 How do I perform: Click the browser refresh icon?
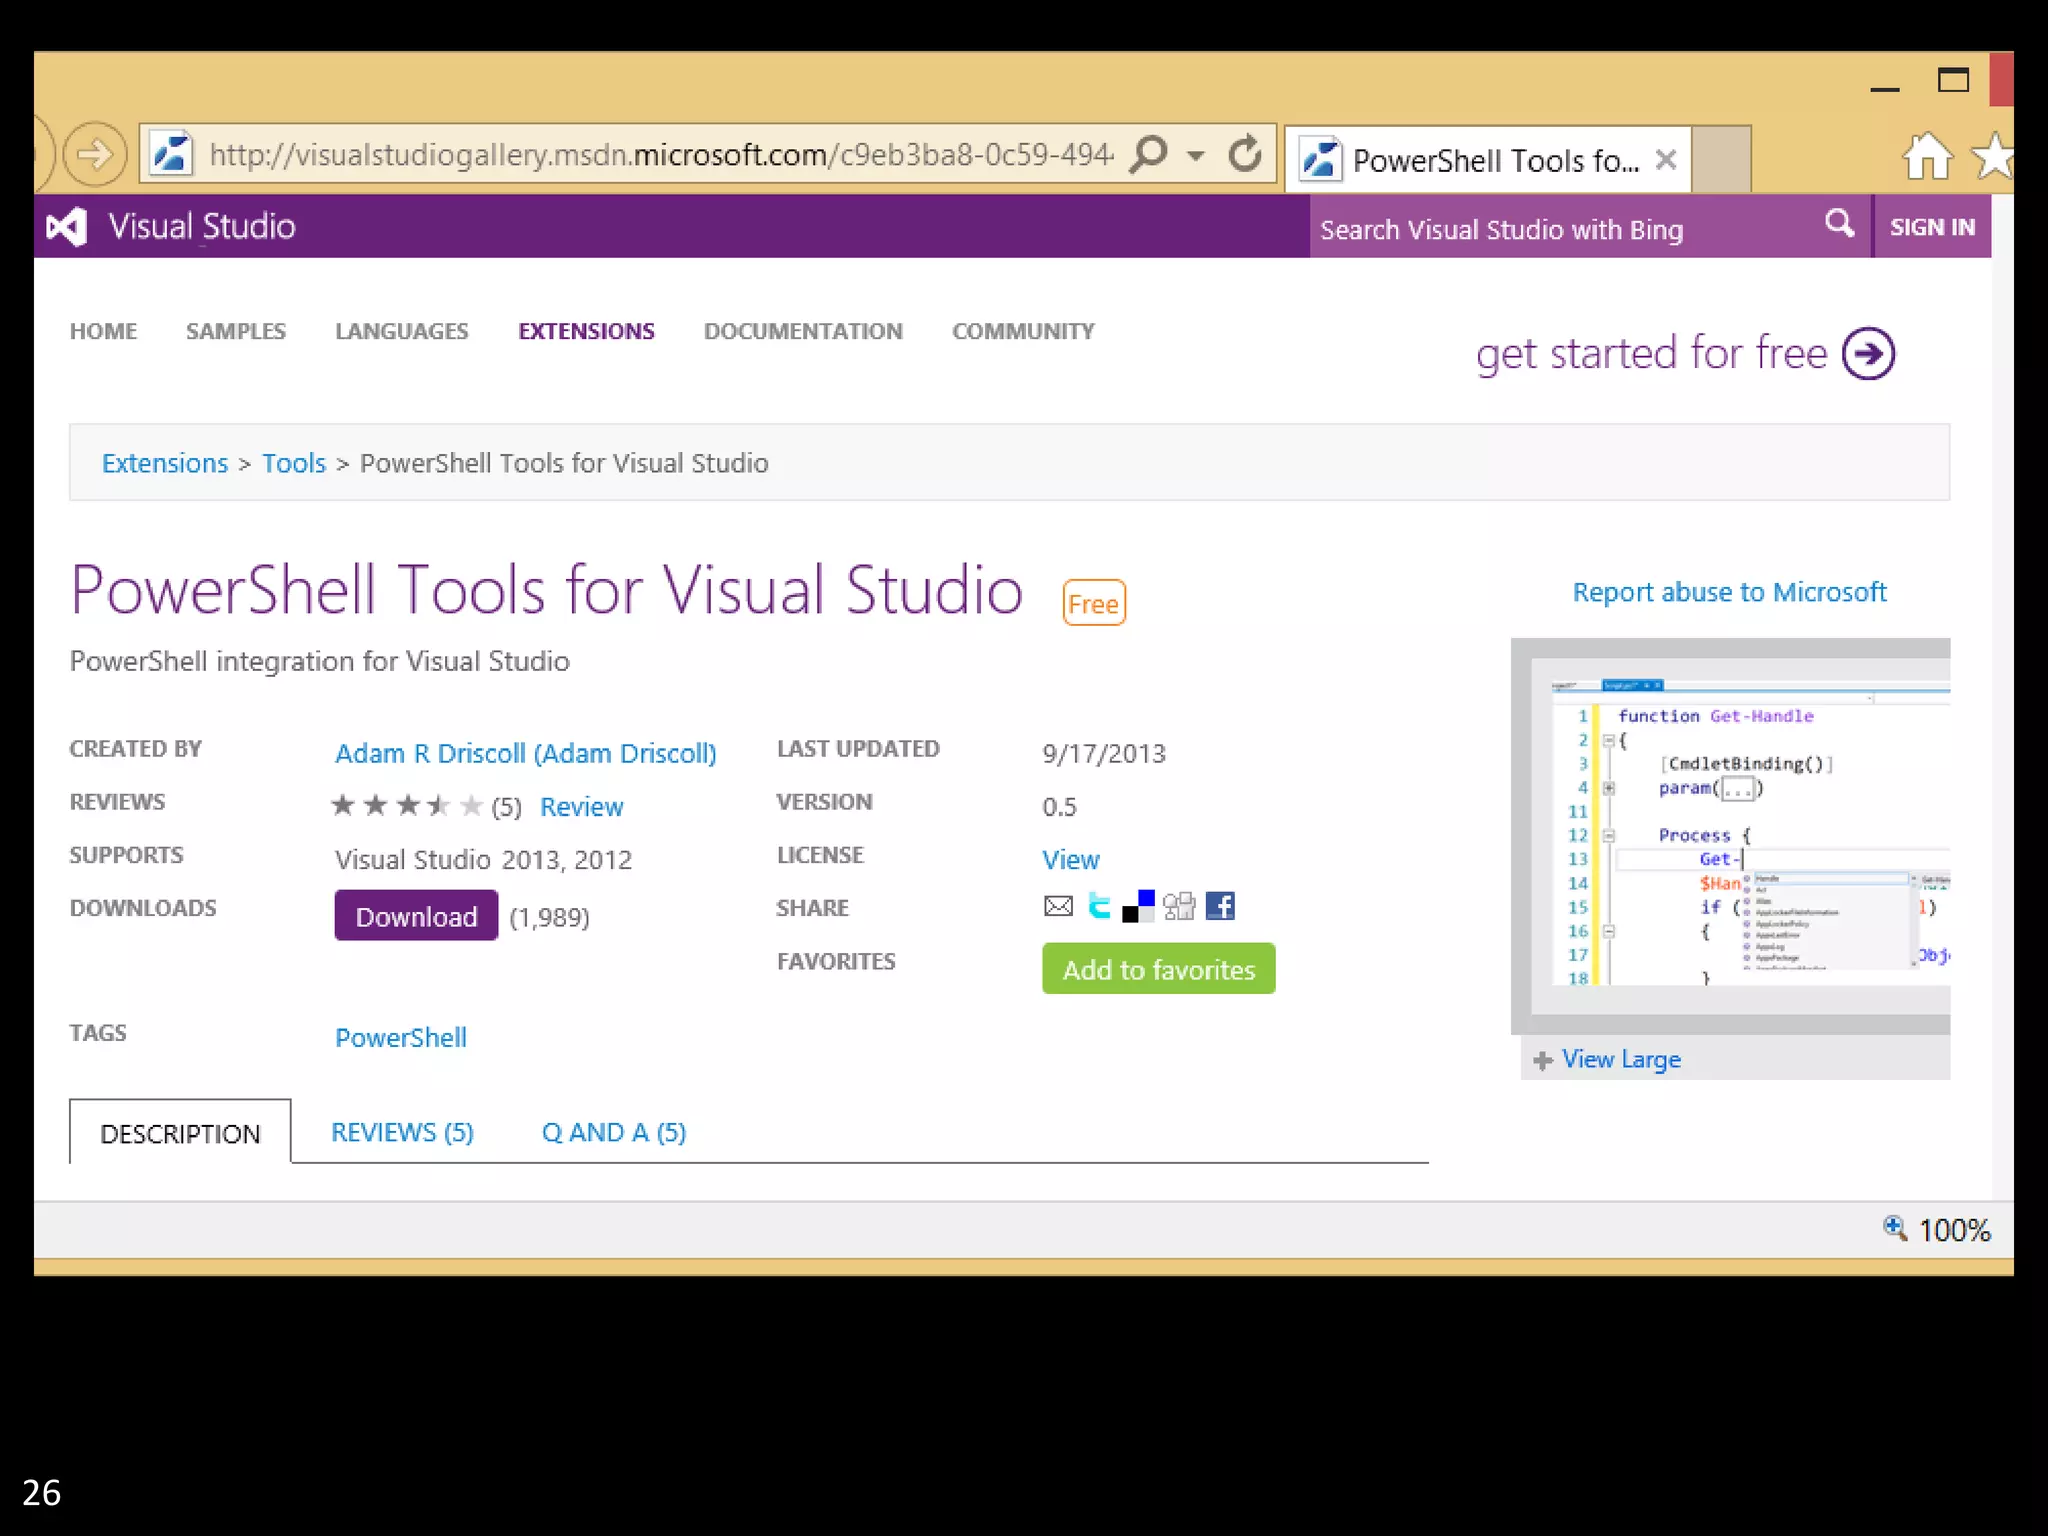(x=1245, y=154)
